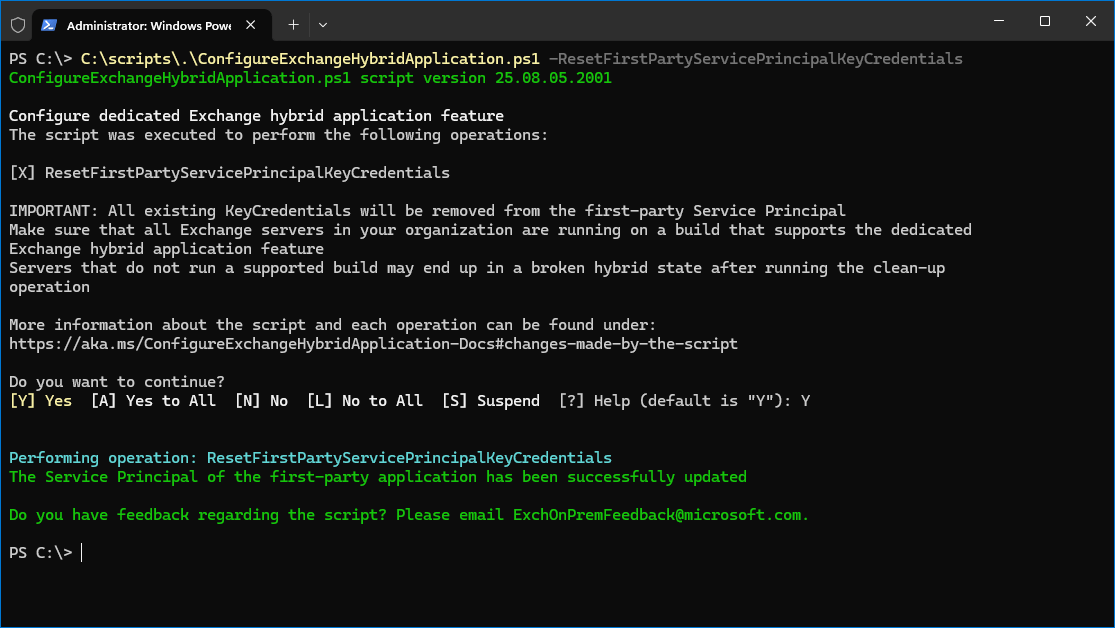Click the [X] ResetFirstPartyServicePrincipalKeyCredentials checkbox marker
The width and height of the screenshot is (1115, 628).
click(x=22, y=173)
